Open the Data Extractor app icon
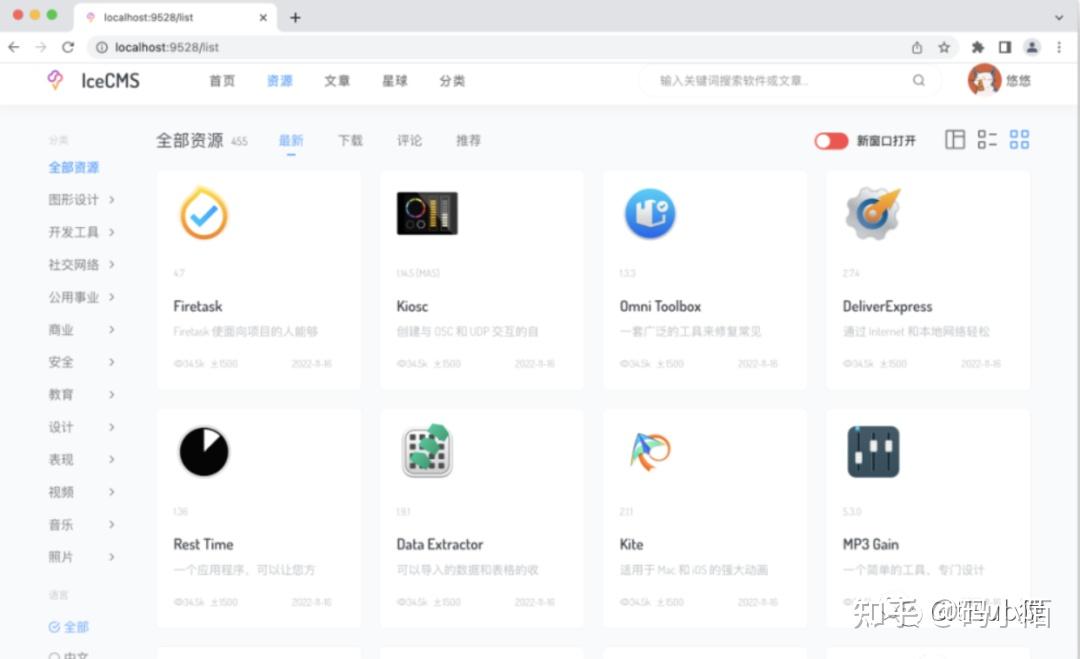 (427, 452)
